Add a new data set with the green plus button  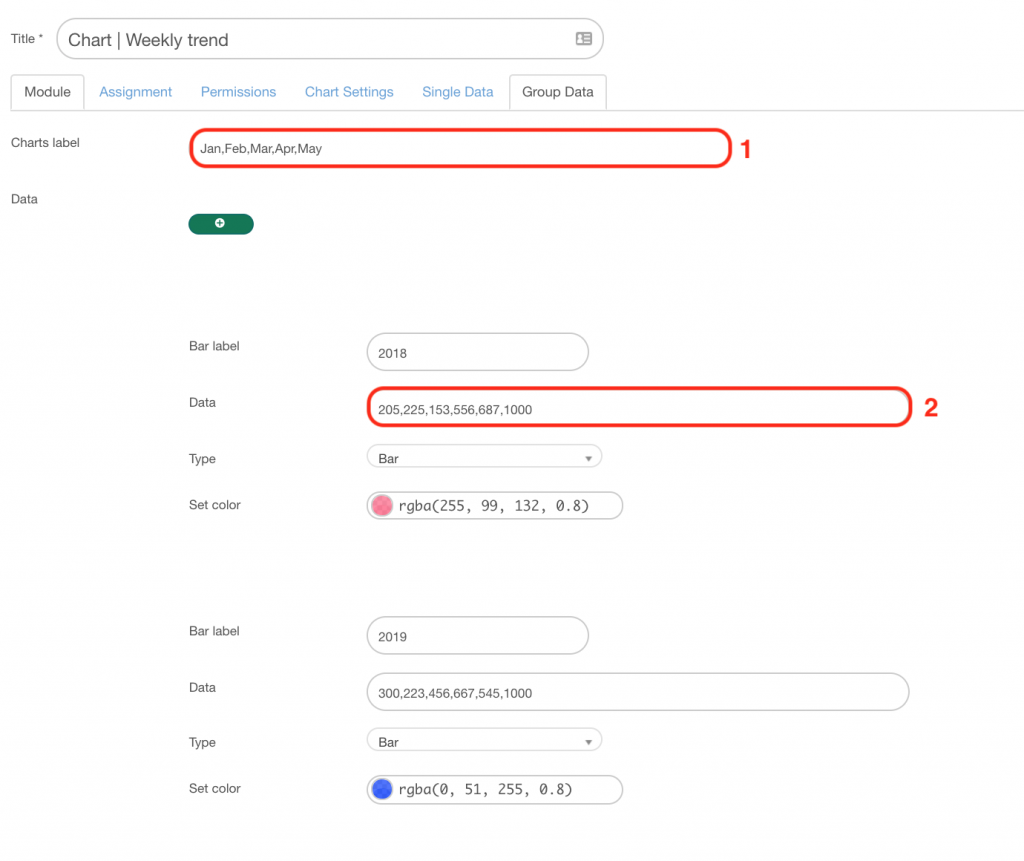click(x=221, y=223)
